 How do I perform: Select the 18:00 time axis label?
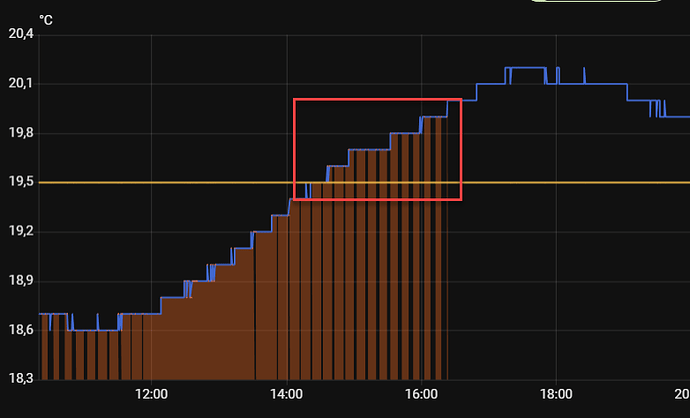pos(556,393)
